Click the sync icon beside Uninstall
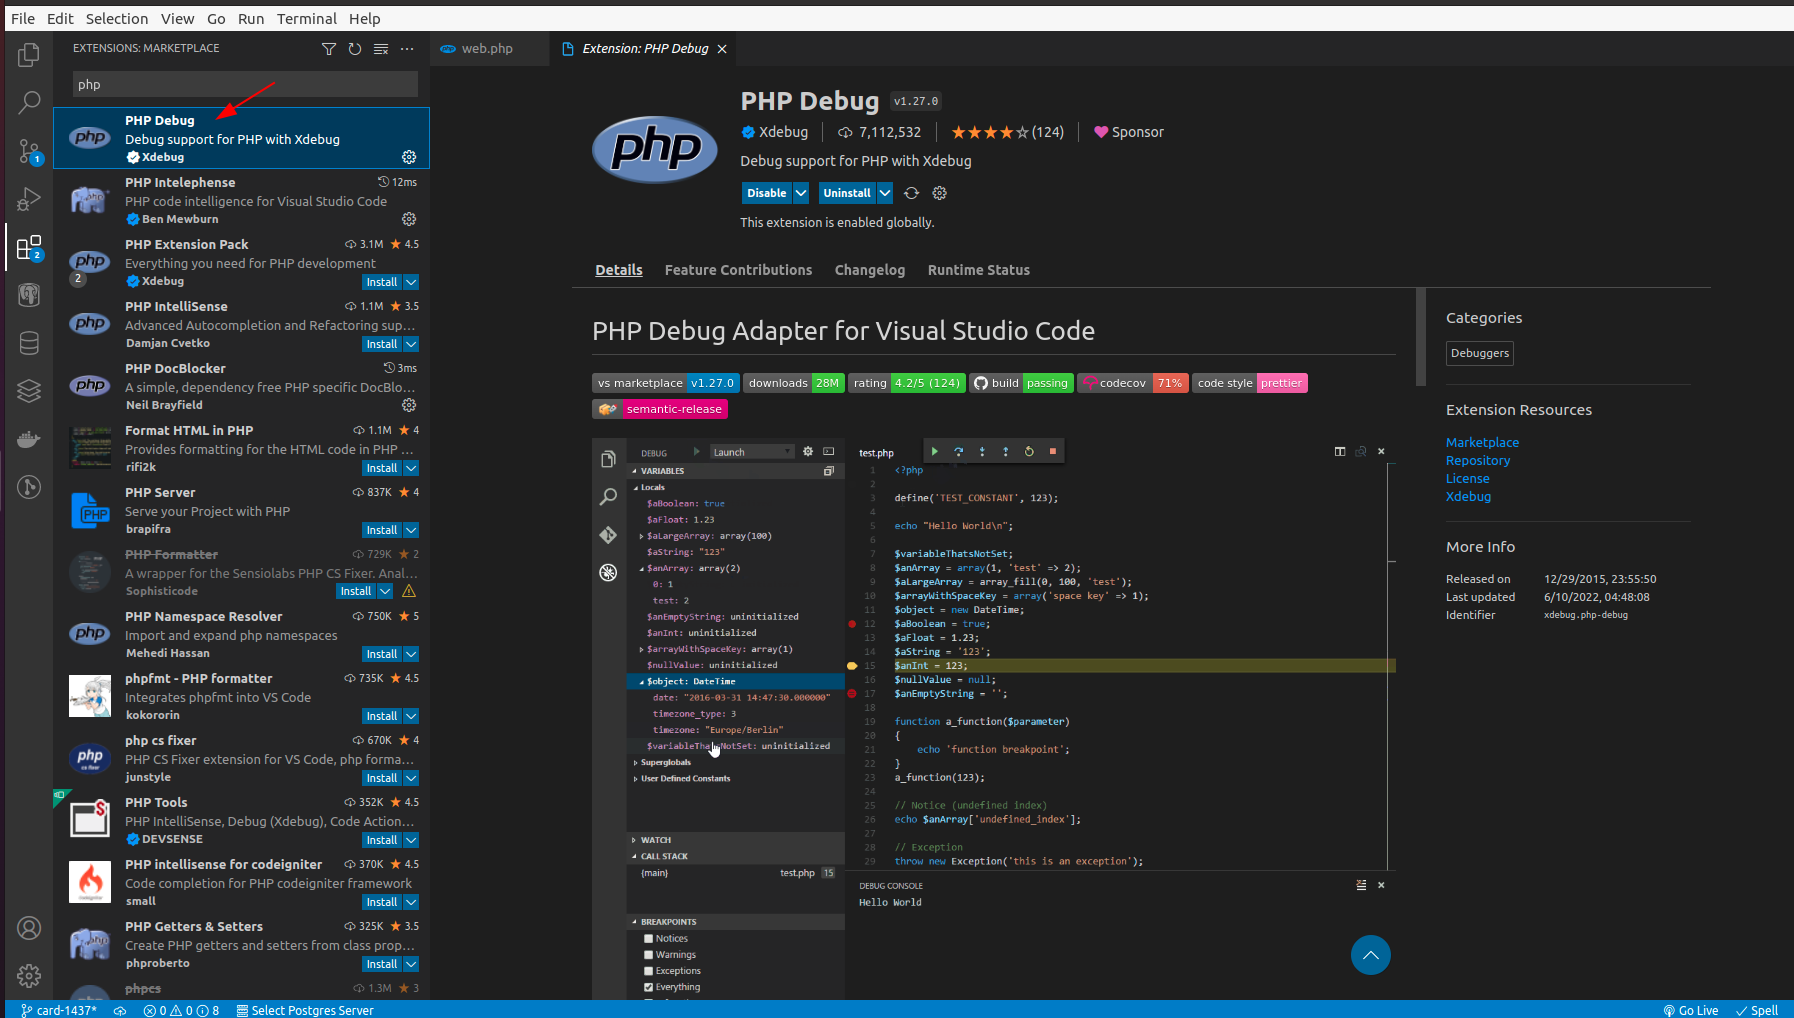This screenshot has width=1794, height=1018. pyautogui.click(x=911, y=193)
